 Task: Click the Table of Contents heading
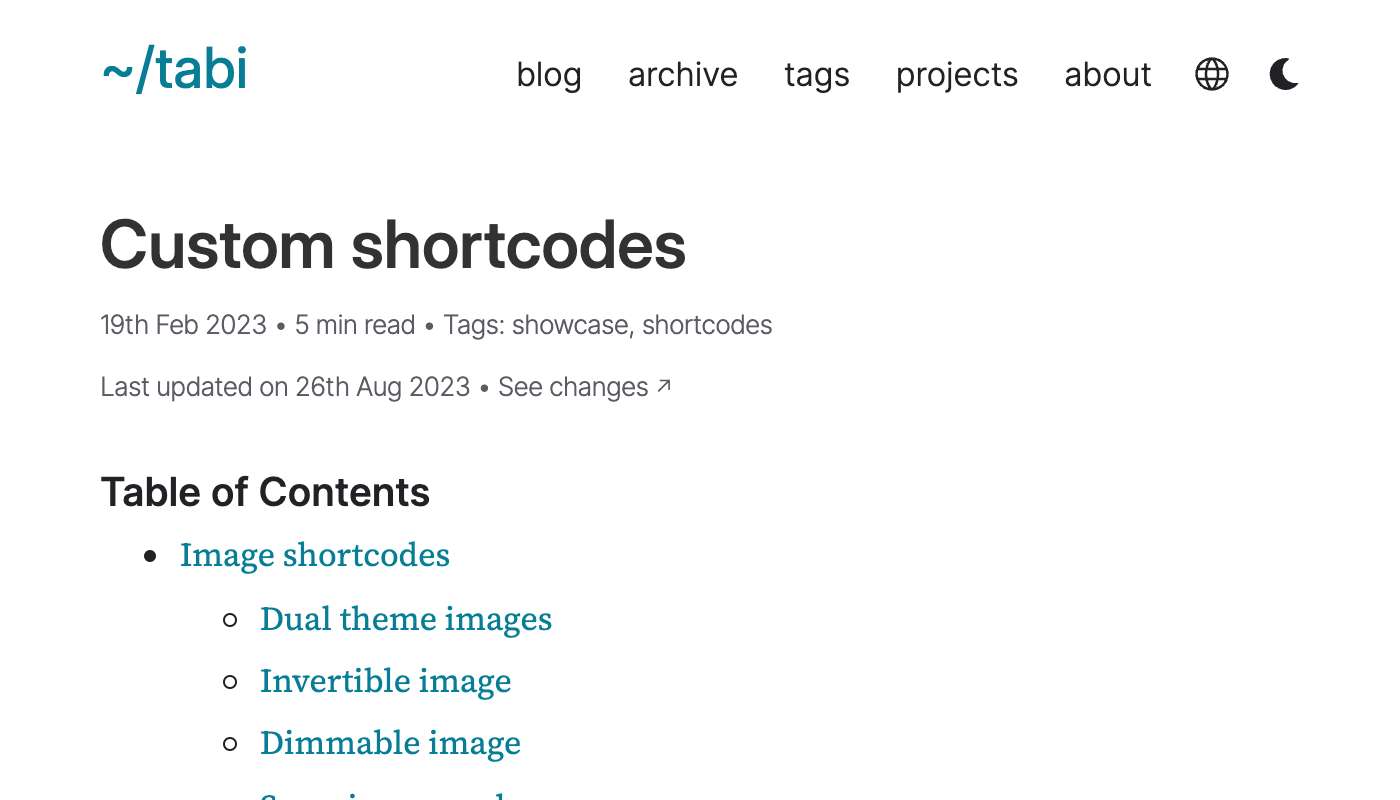tap(265, 491)
